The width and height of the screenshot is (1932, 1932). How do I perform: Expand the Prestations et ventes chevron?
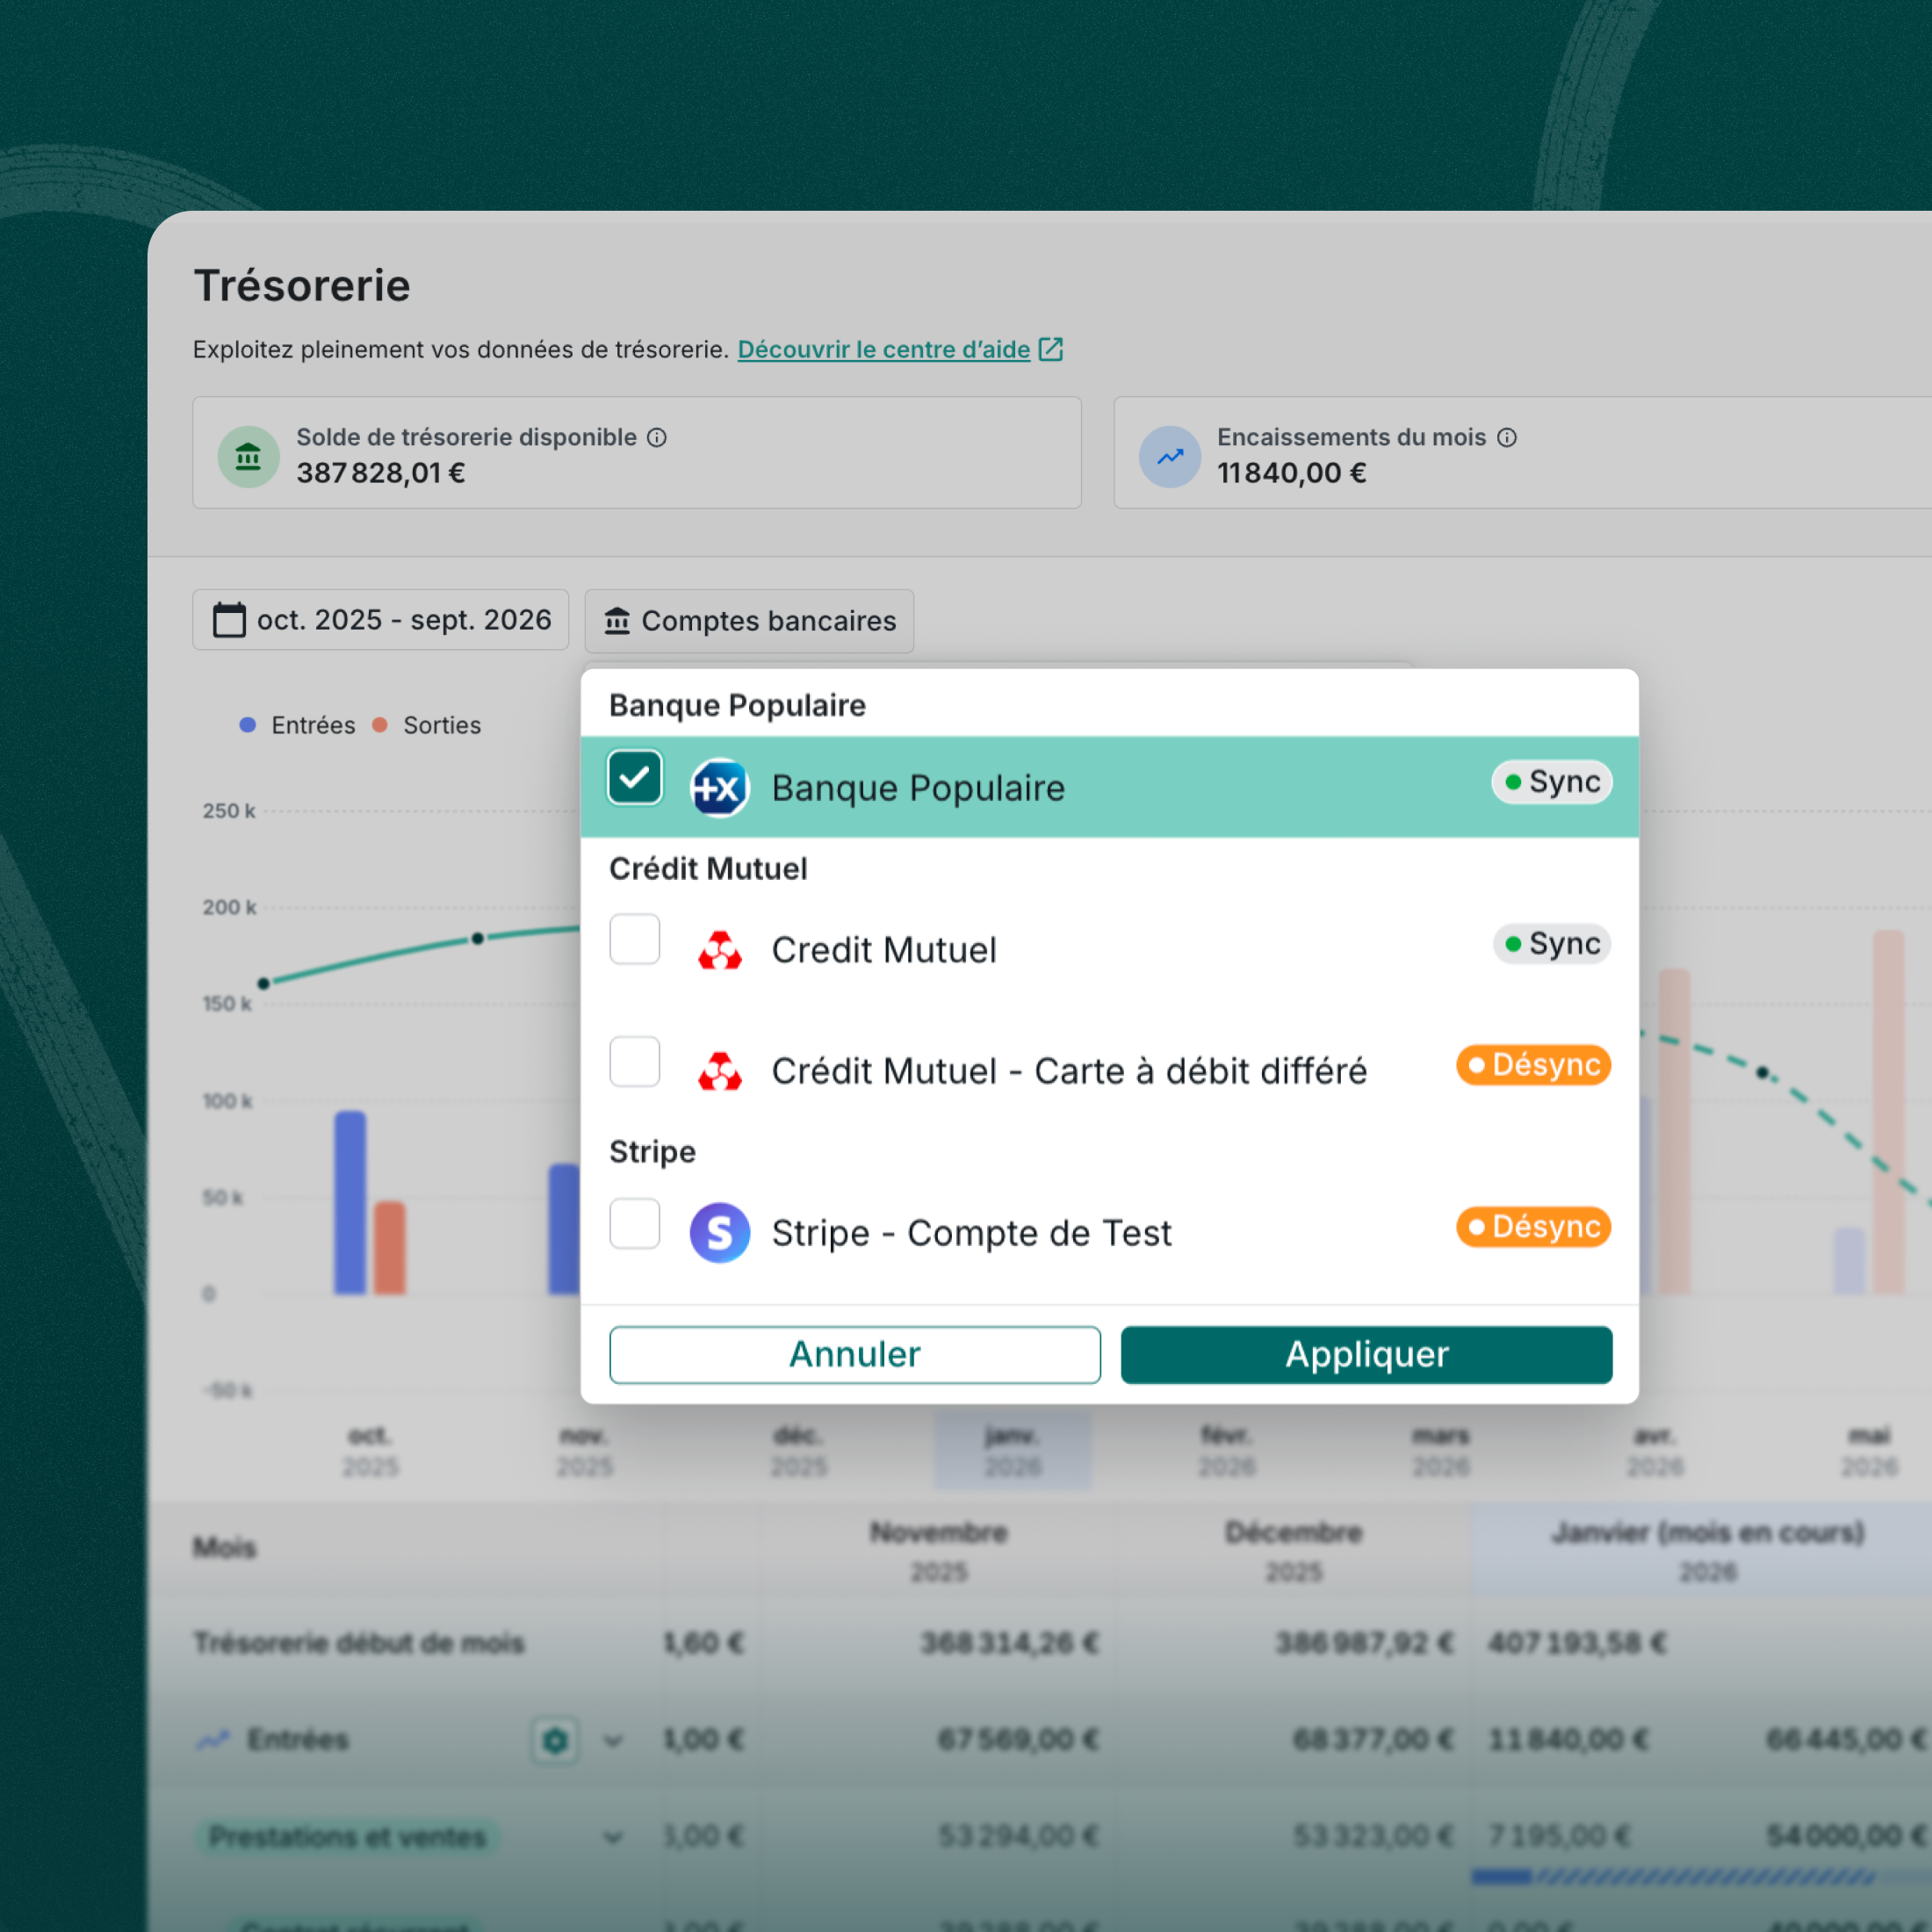(614, 1837)
